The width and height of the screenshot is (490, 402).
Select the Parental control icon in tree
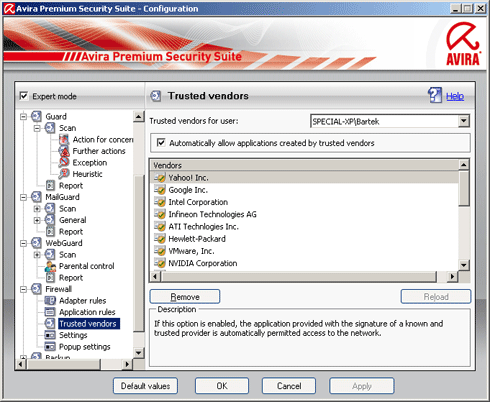coord(50,266)
